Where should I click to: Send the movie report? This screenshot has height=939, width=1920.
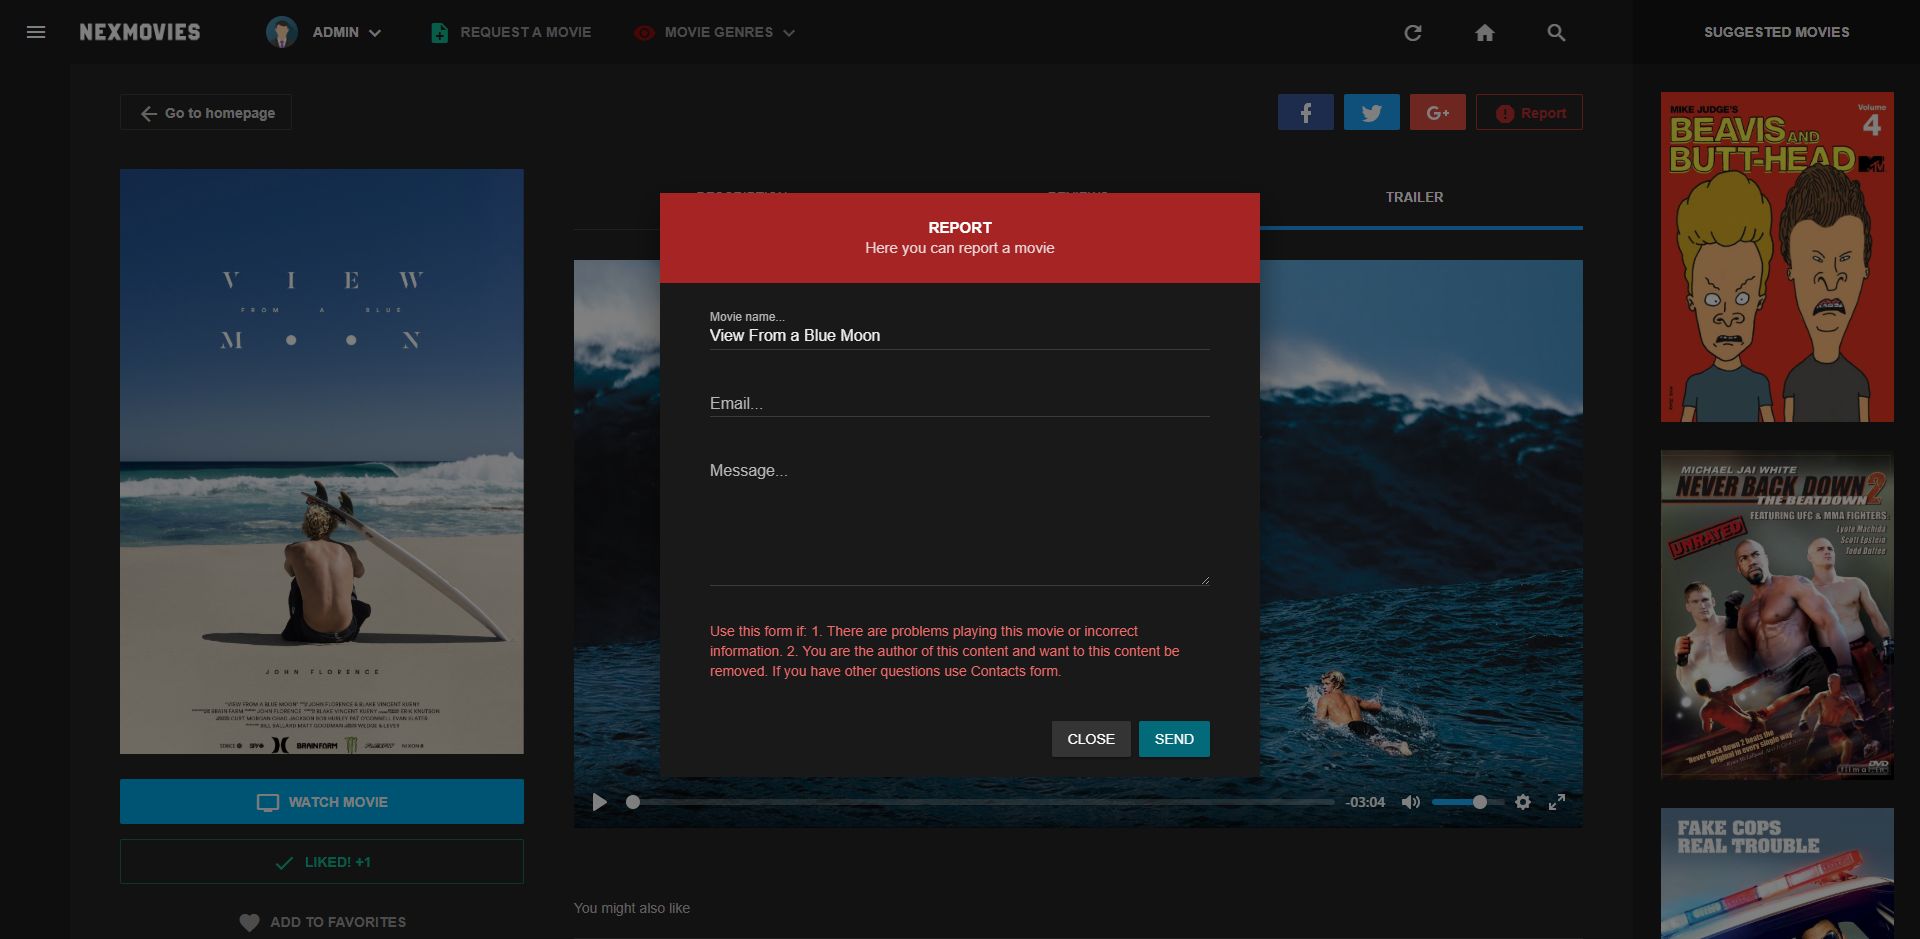(1174, 739)
